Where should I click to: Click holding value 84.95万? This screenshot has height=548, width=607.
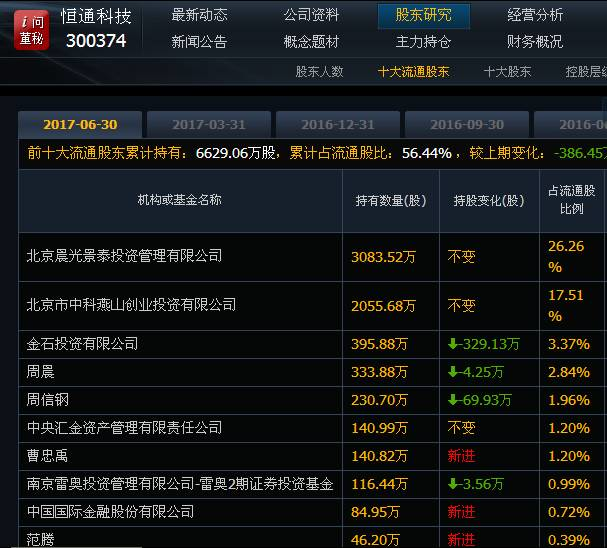pos(375,512)
